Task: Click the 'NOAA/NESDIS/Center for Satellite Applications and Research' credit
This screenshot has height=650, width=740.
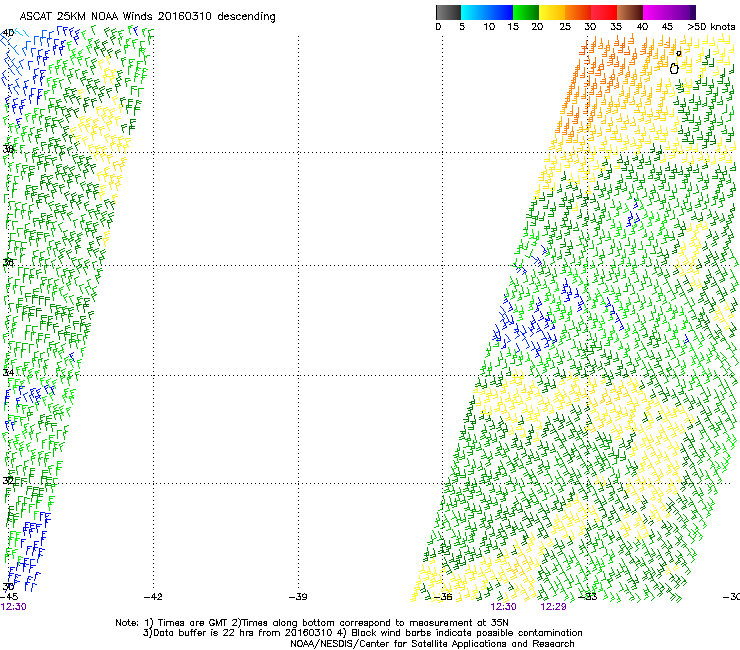Action: point(432,644)
